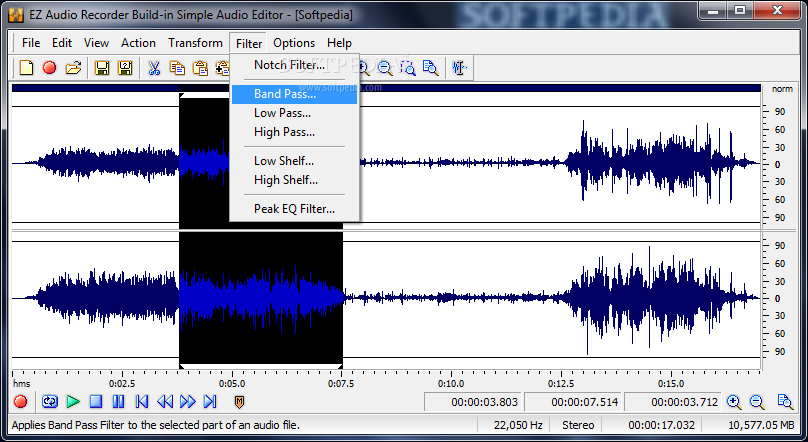Close the open Filter menu by clicking Filter
808x442 pixels.
click(x=249, y=43)
